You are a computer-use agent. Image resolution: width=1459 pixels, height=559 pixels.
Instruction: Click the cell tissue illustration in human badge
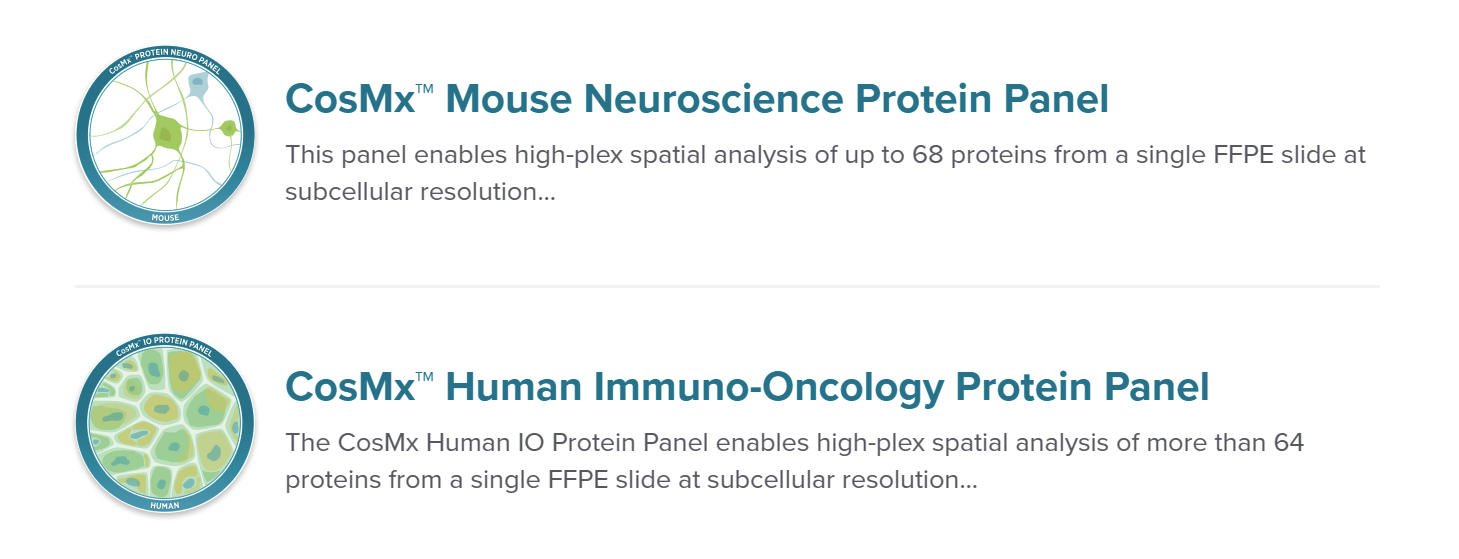pos(165,425)
